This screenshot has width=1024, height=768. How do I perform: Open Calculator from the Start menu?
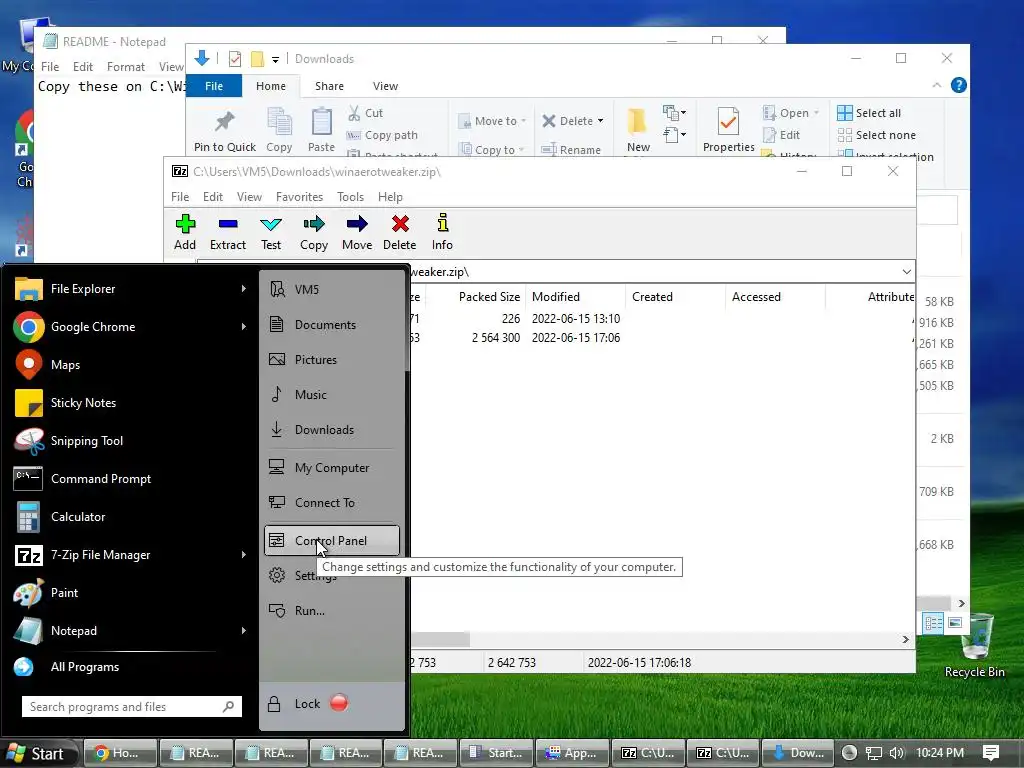[131, 517]
